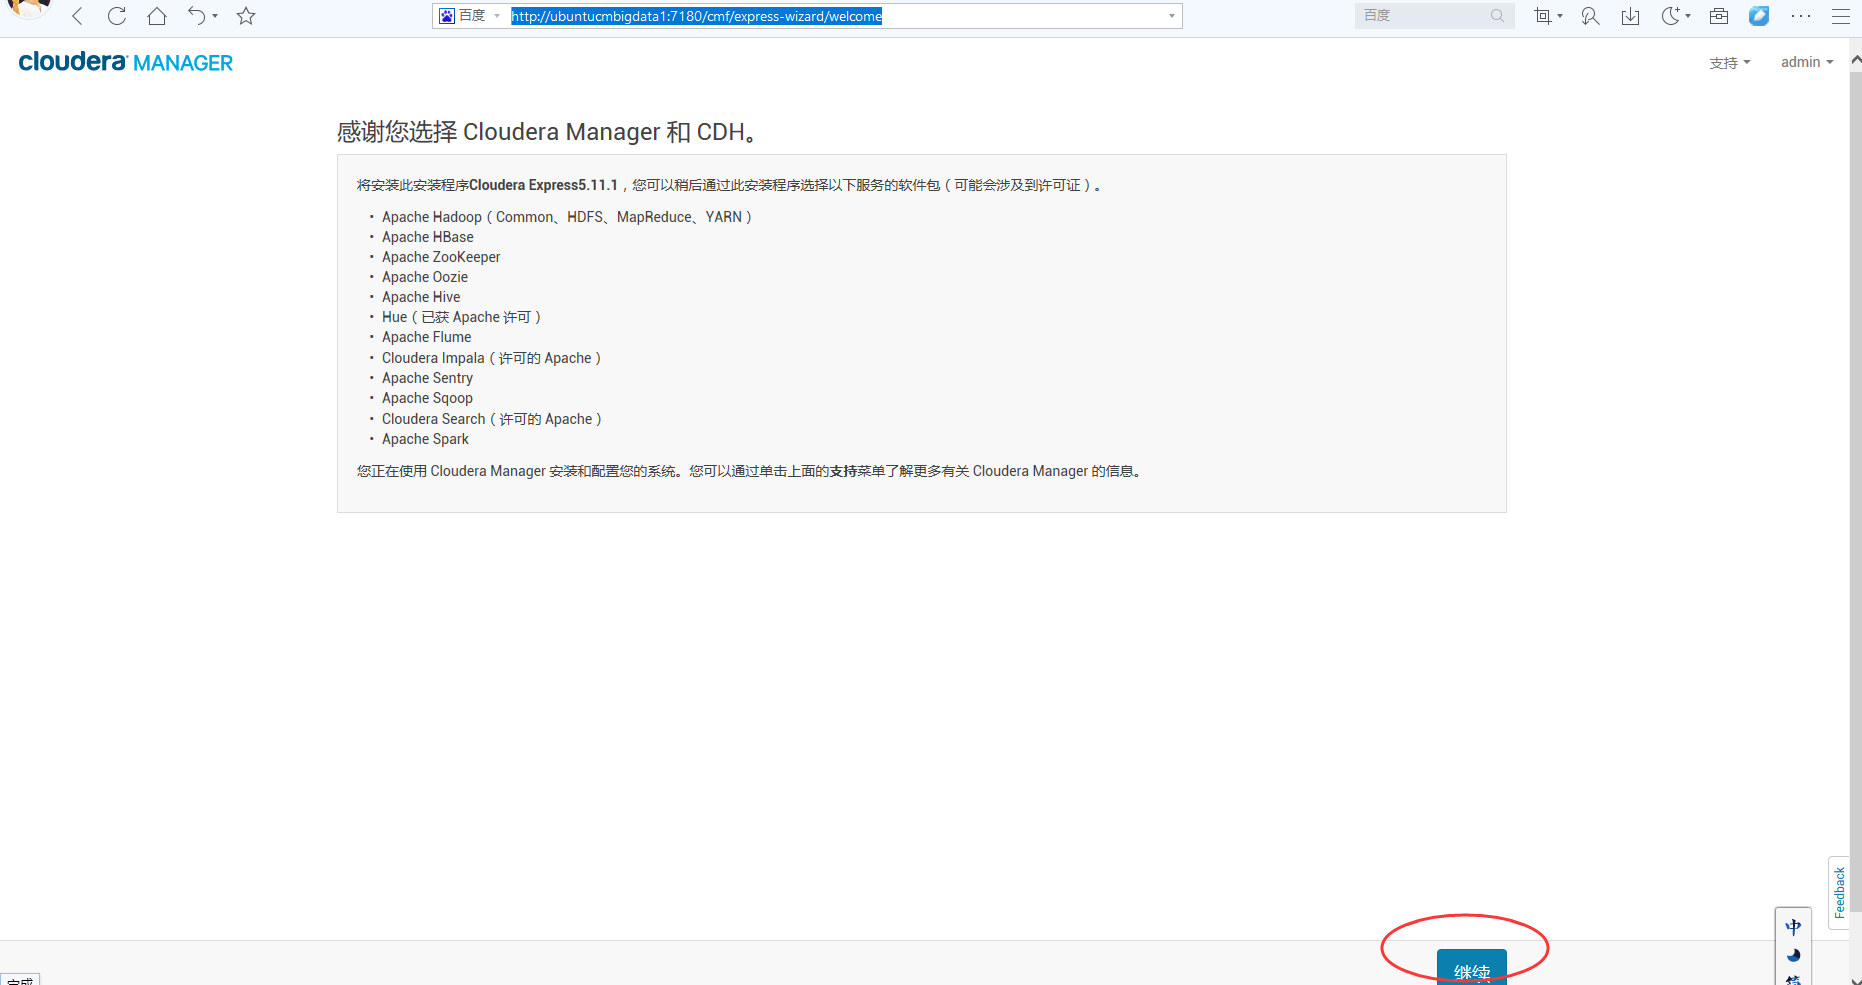Open search engine dropdown beside 百度
This screenshot has width=1862, height=985.
tap(497, 16)
